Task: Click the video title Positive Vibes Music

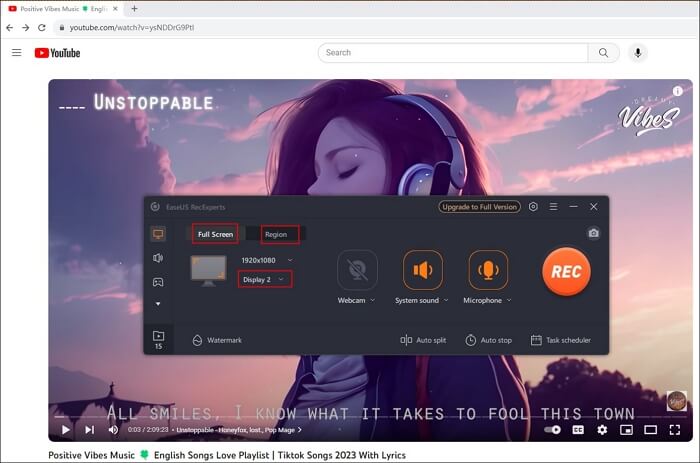Action: click(227, 455)
